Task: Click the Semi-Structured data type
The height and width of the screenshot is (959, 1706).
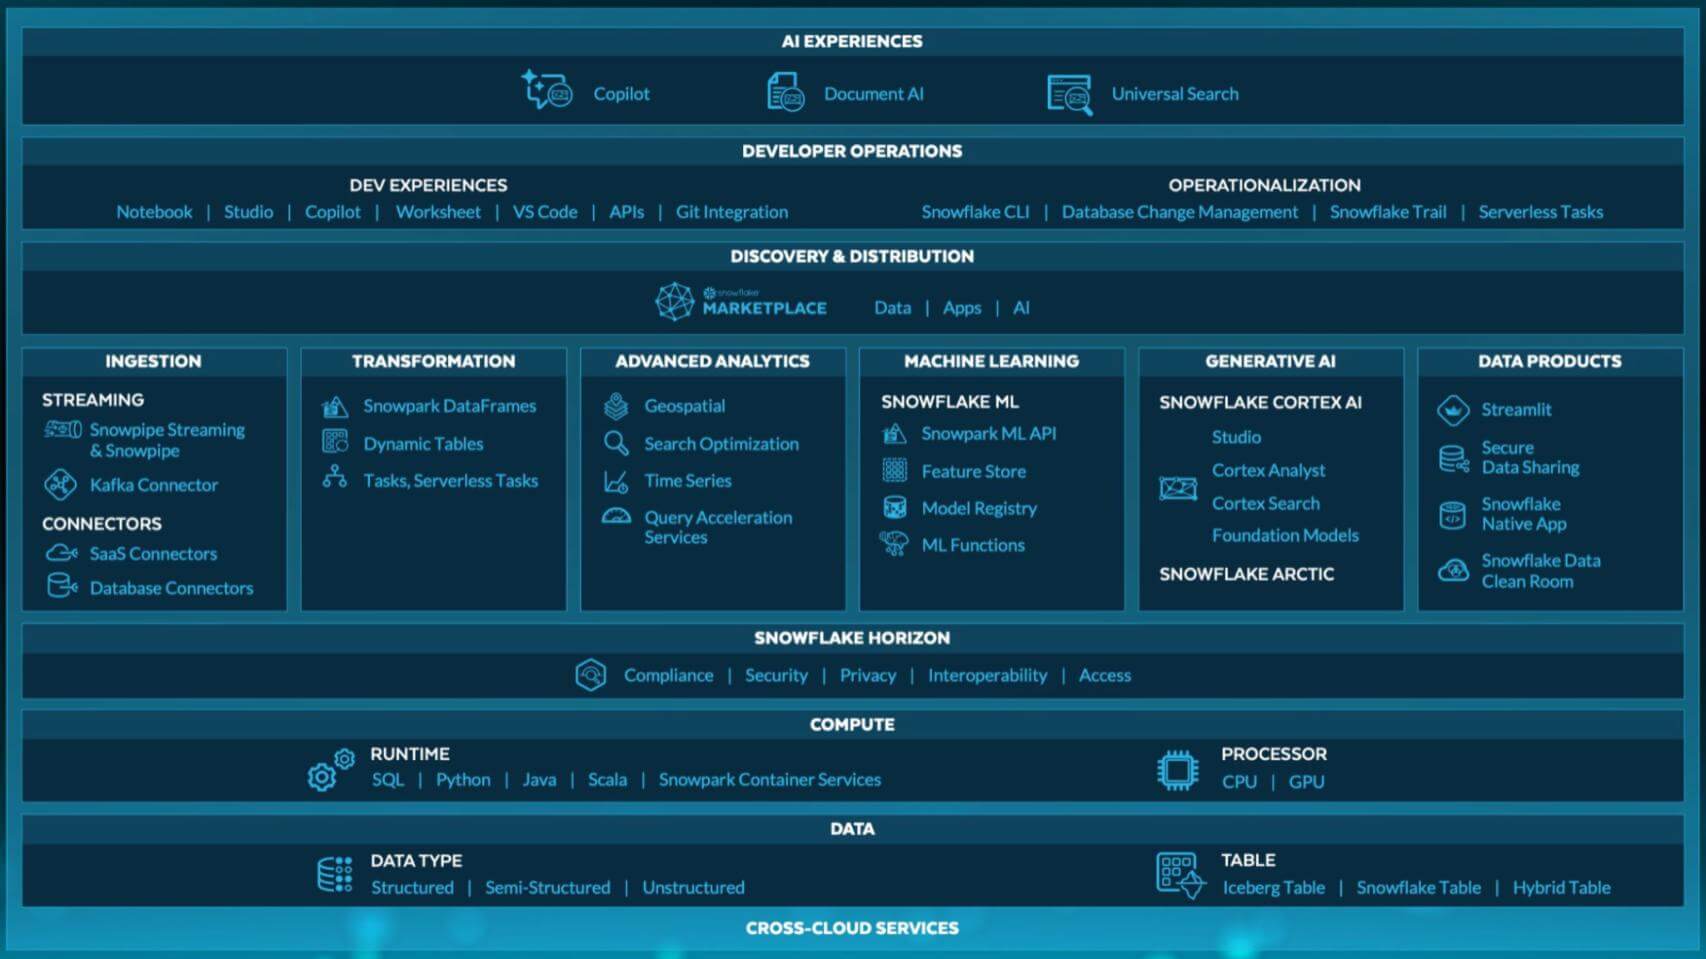Action: tap(547, 888)
